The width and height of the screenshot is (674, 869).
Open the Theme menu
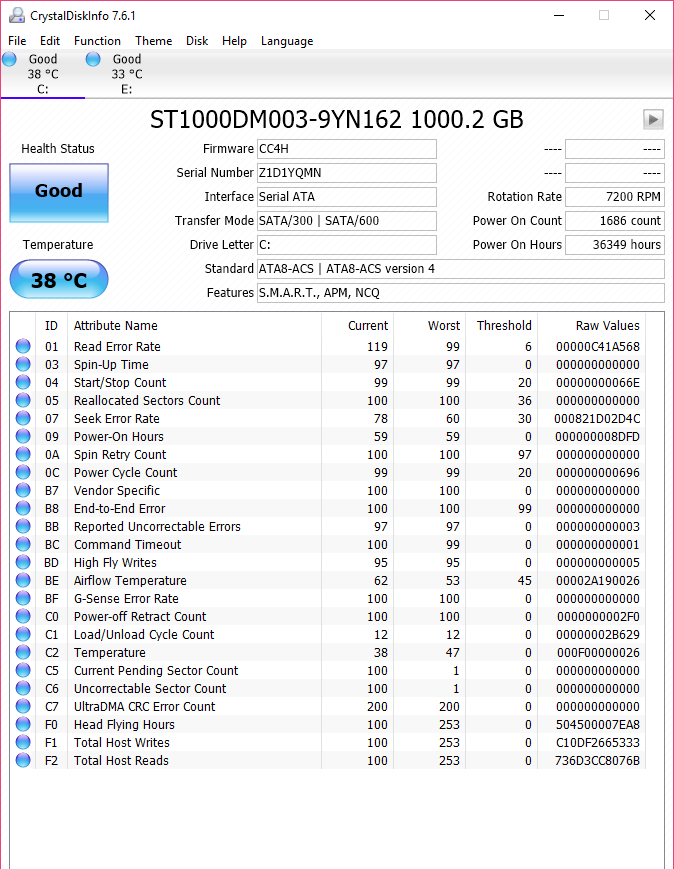[153, 41]
